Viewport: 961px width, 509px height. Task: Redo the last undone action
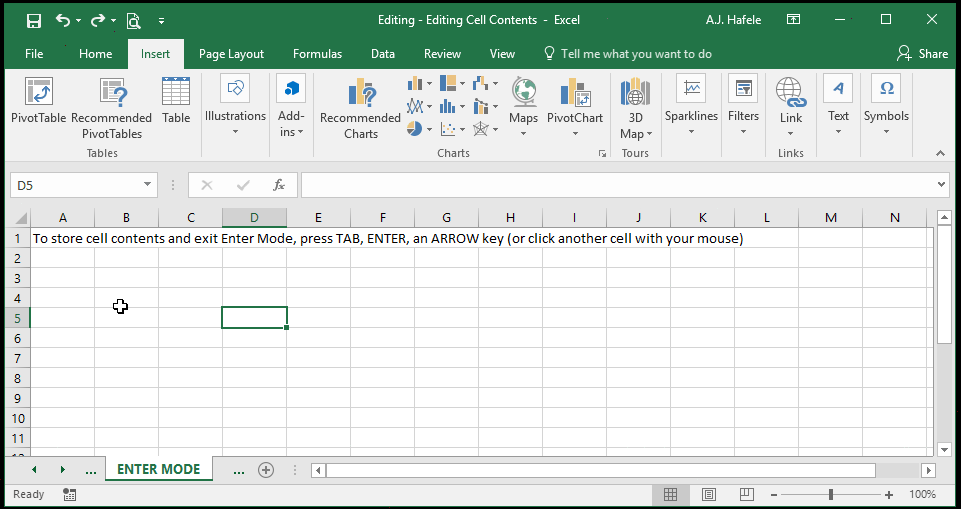pyautogui.click(x=98, y=20)
